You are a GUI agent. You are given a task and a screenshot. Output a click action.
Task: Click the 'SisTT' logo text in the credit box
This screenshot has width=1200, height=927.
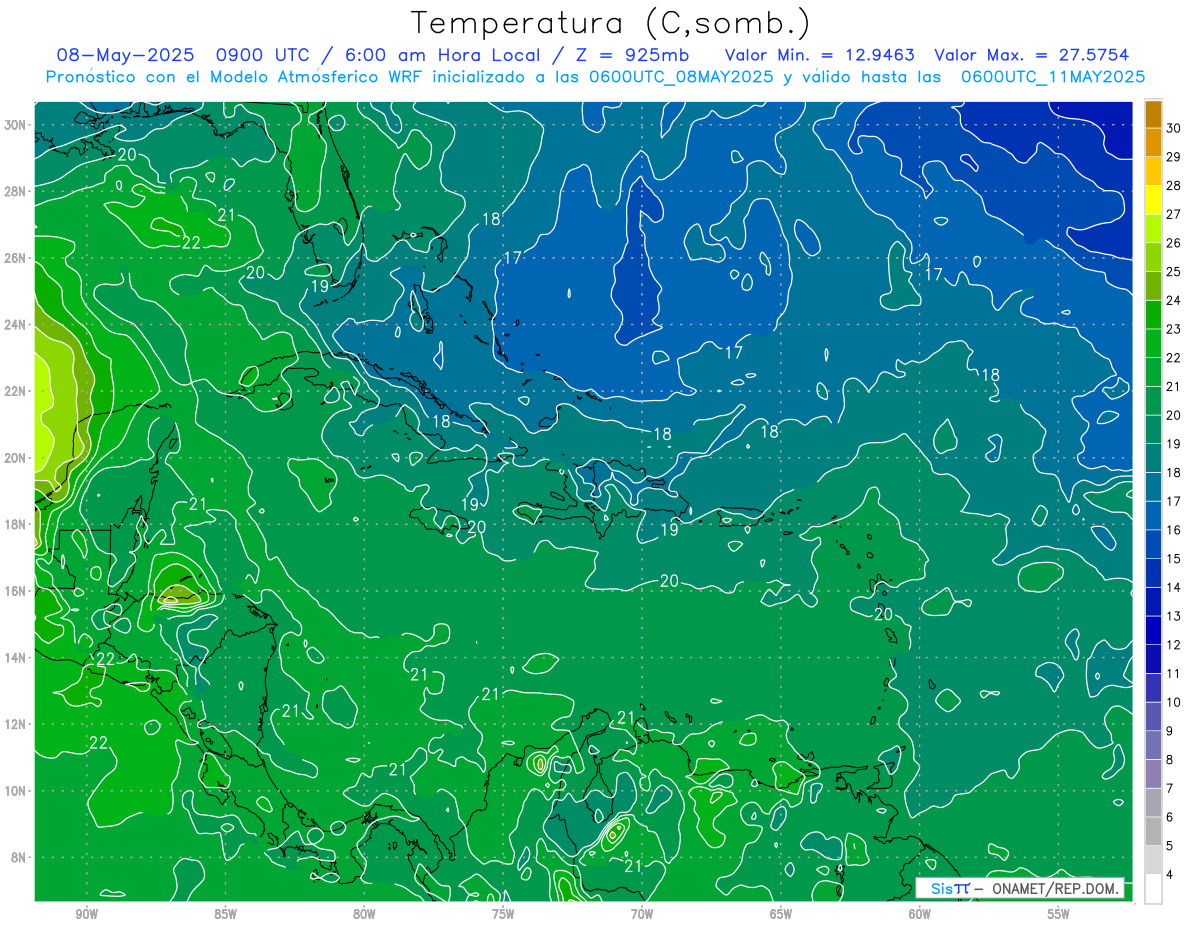click(x=950, y=888)
